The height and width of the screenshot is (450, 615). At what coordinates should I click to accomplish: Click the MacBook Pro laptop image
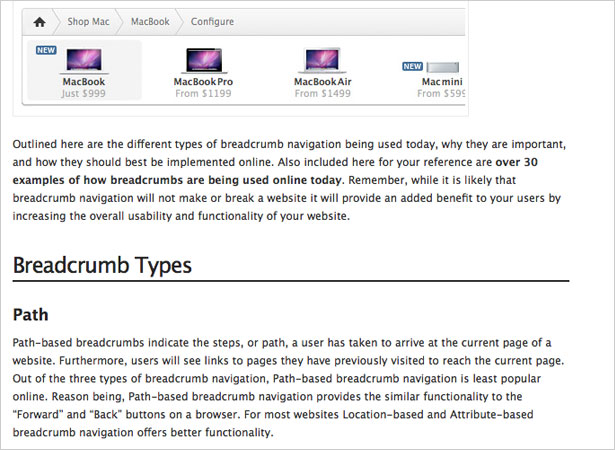coord(204,61)
